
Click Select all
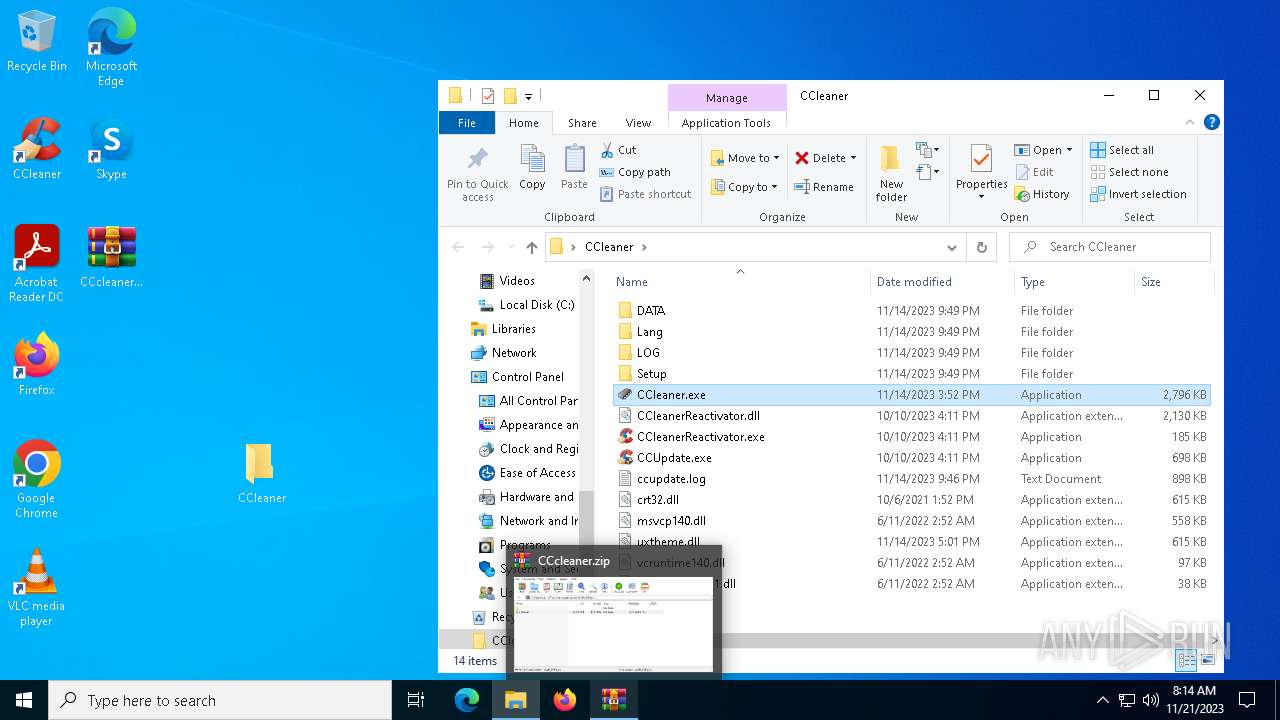pos(1122,150)
